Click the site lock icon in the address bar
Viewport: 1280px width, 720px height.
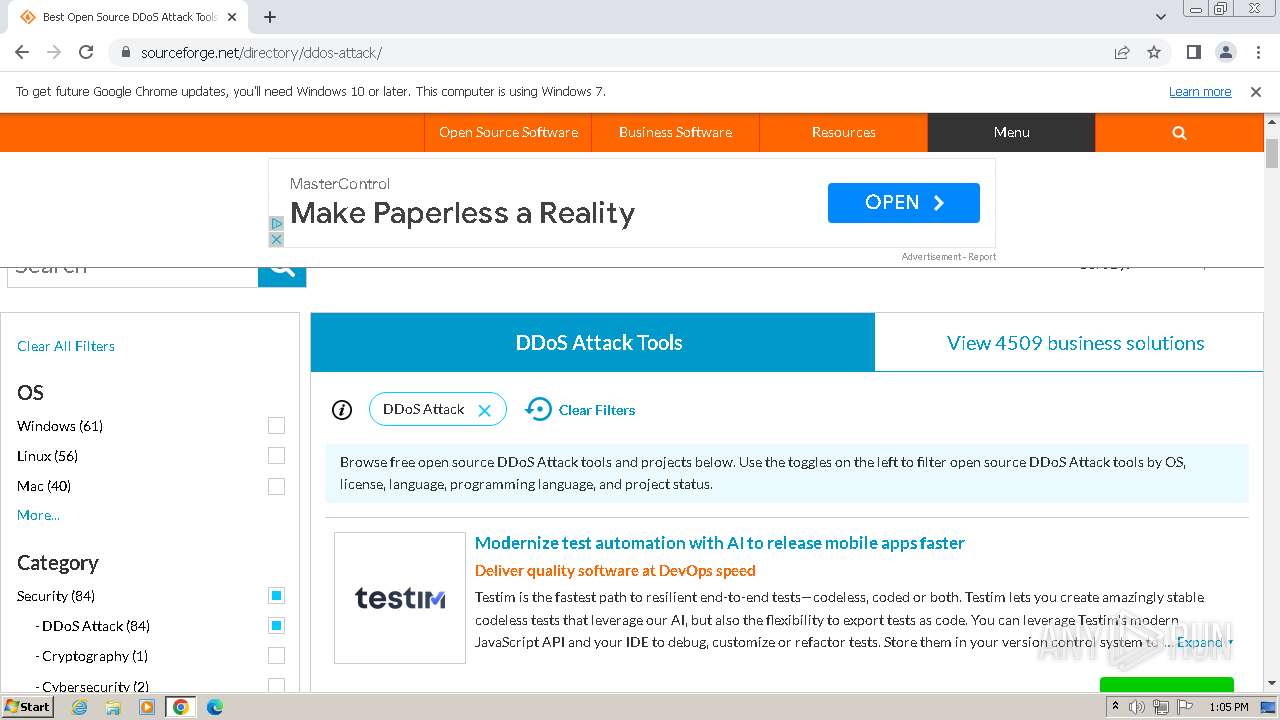coord(125,52)
